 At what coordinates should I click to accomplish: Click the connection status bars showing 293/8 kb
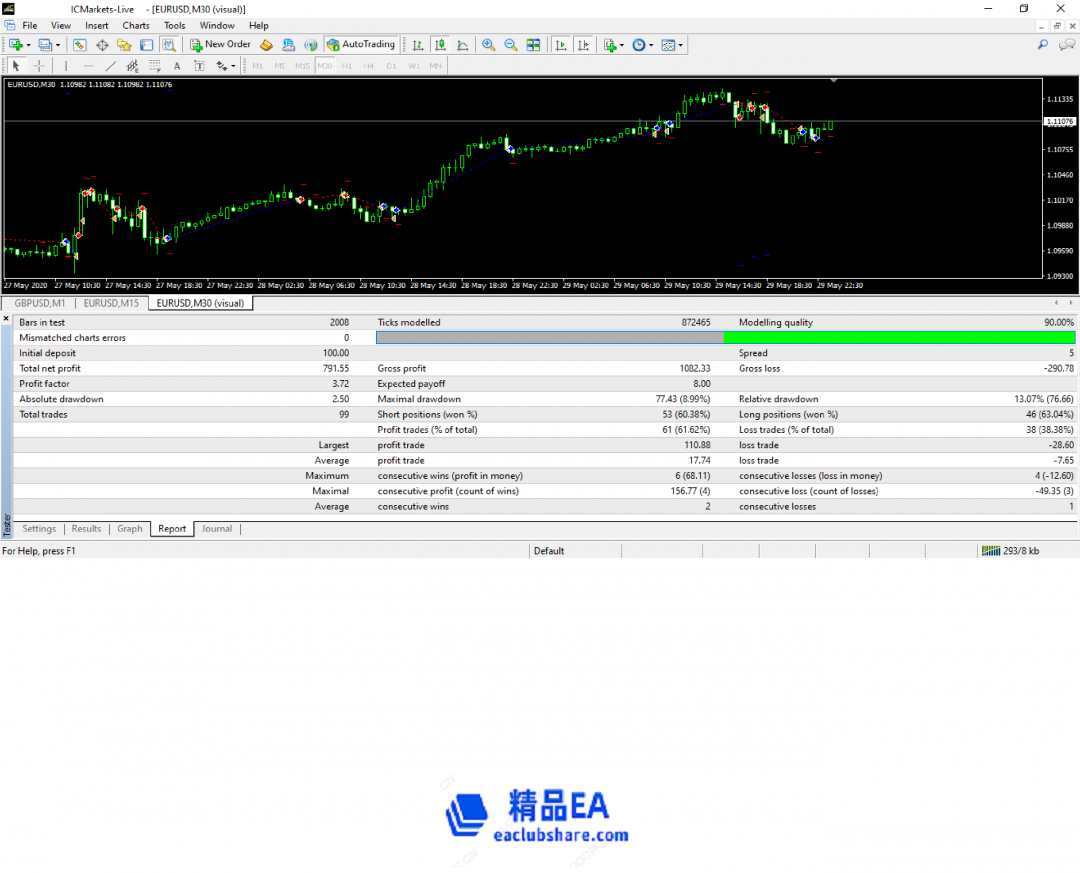coord(993,550)
